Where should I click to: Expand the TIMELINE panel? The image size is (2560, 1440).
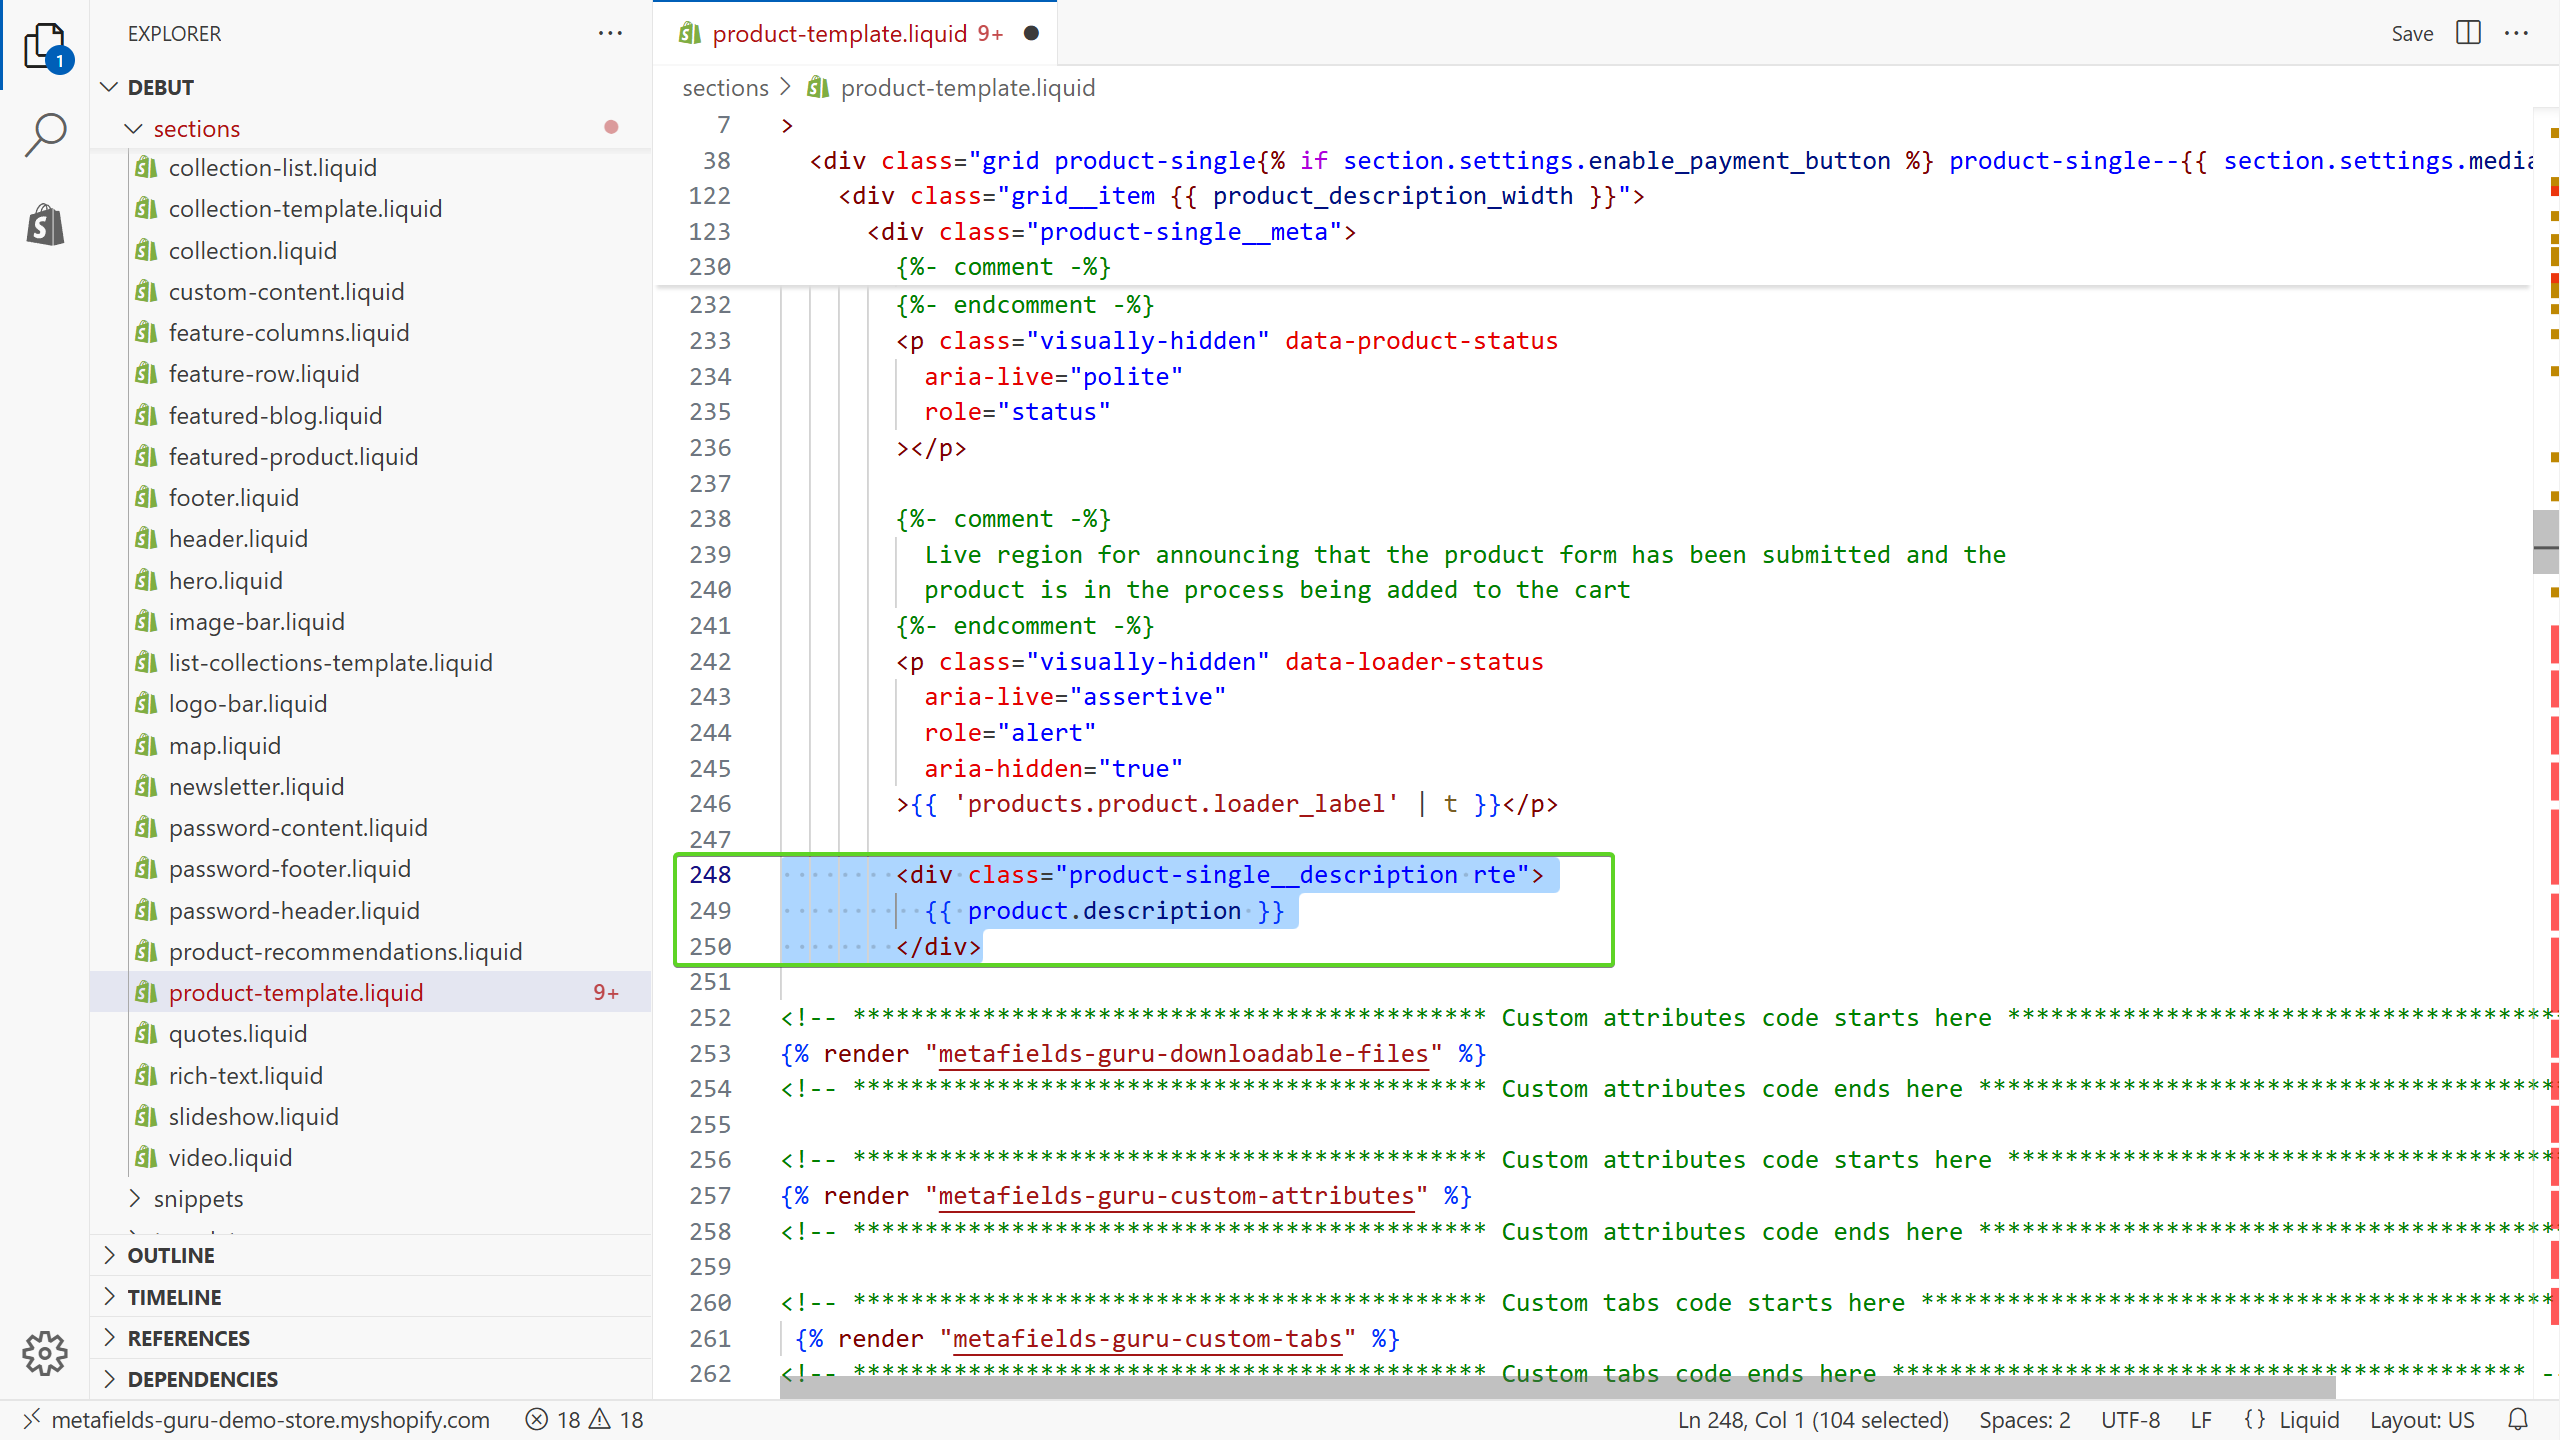174,1297
